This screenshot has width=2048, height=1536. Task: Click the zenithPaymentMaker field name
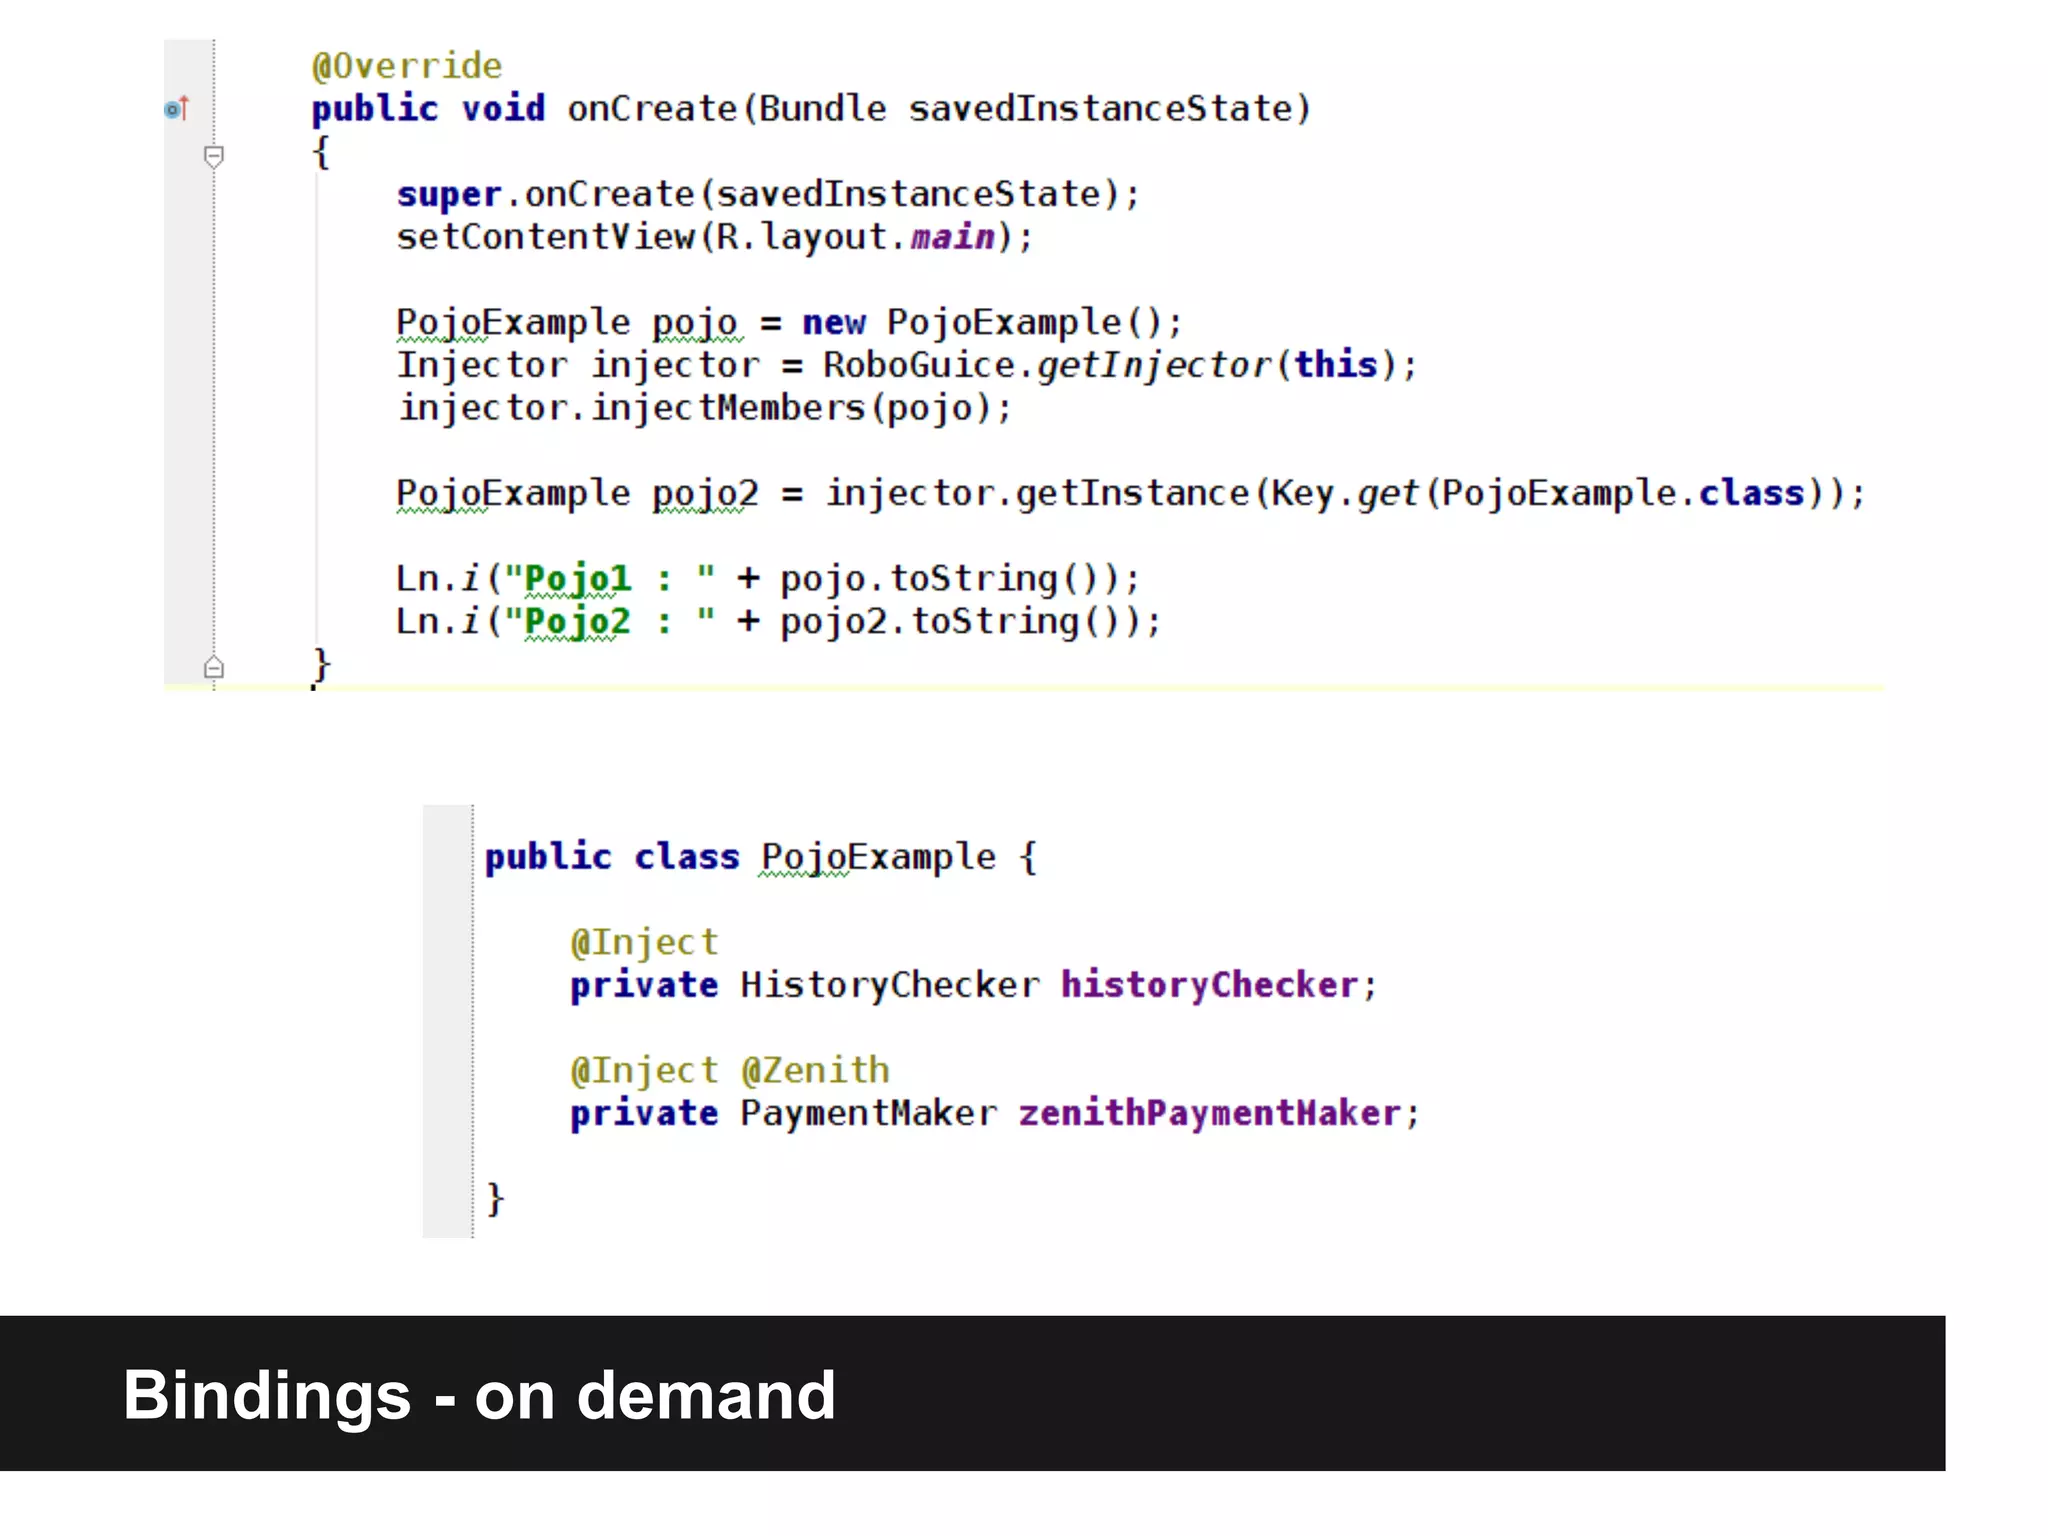(1208, 1113)
